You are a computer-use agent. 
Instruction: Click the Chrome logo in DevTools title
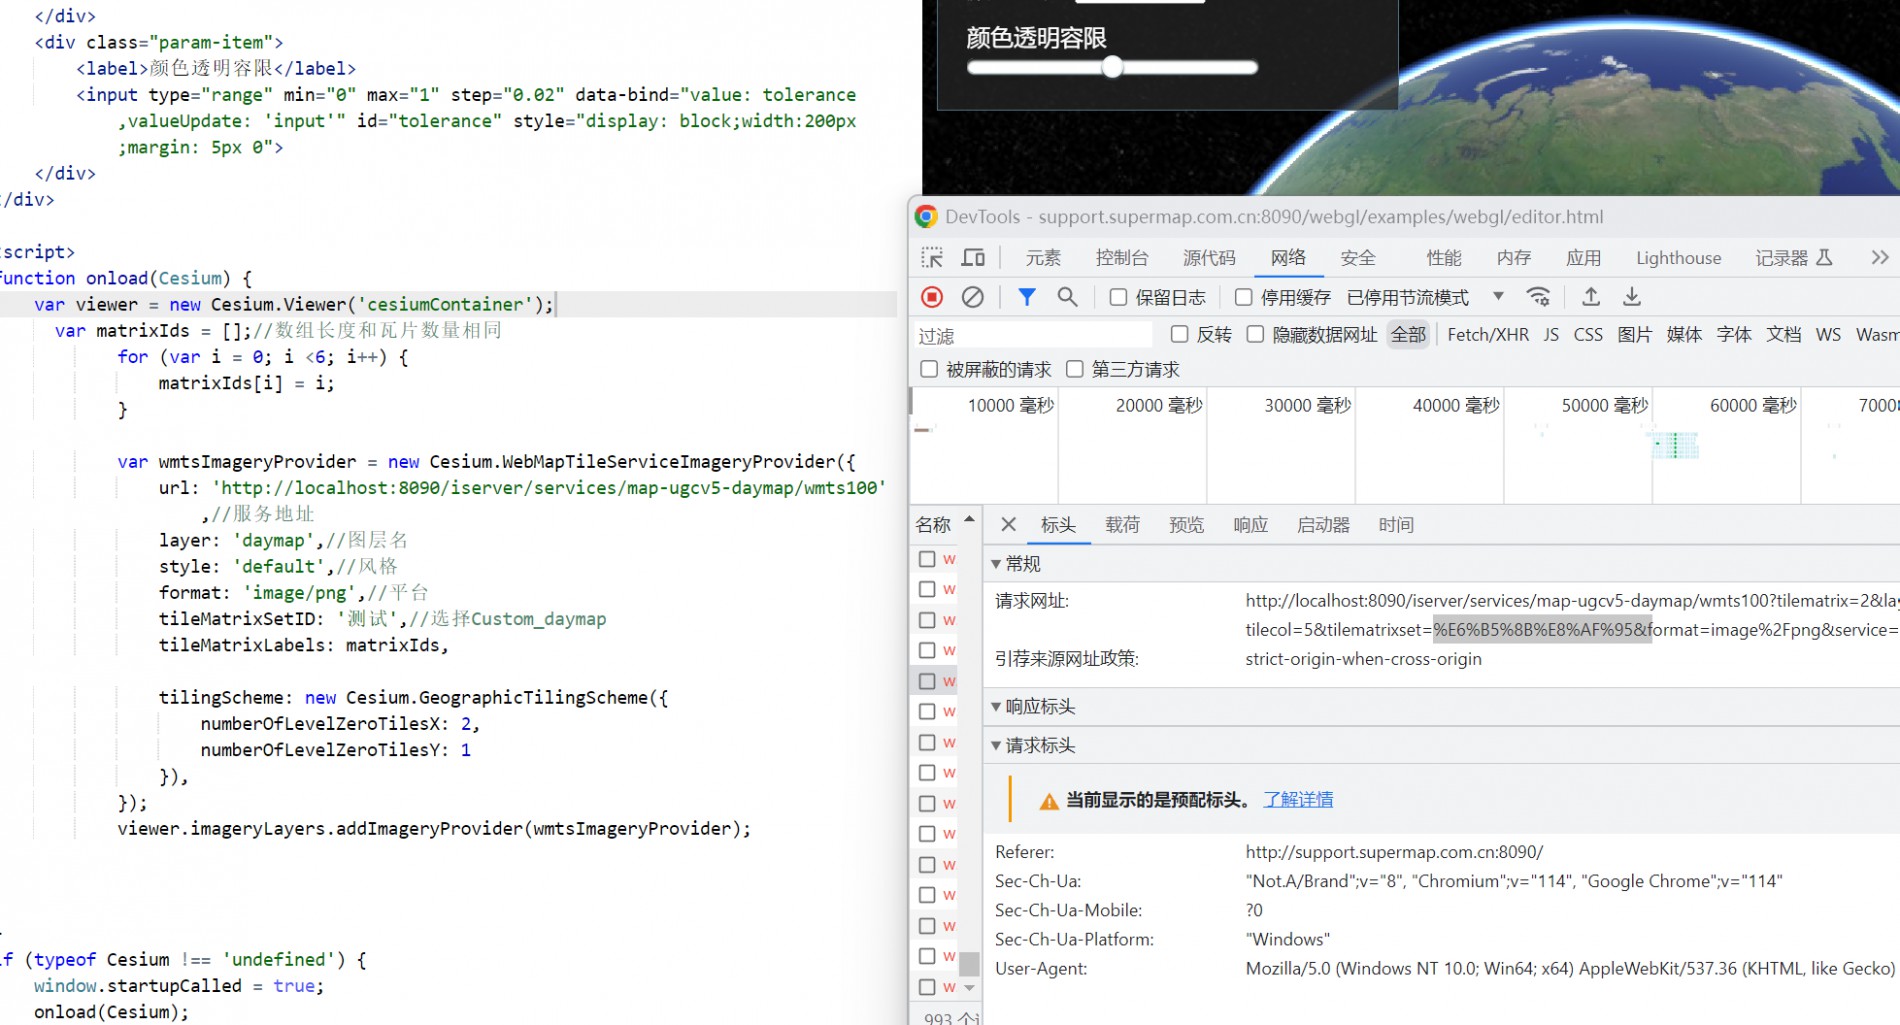click(926, 217)
